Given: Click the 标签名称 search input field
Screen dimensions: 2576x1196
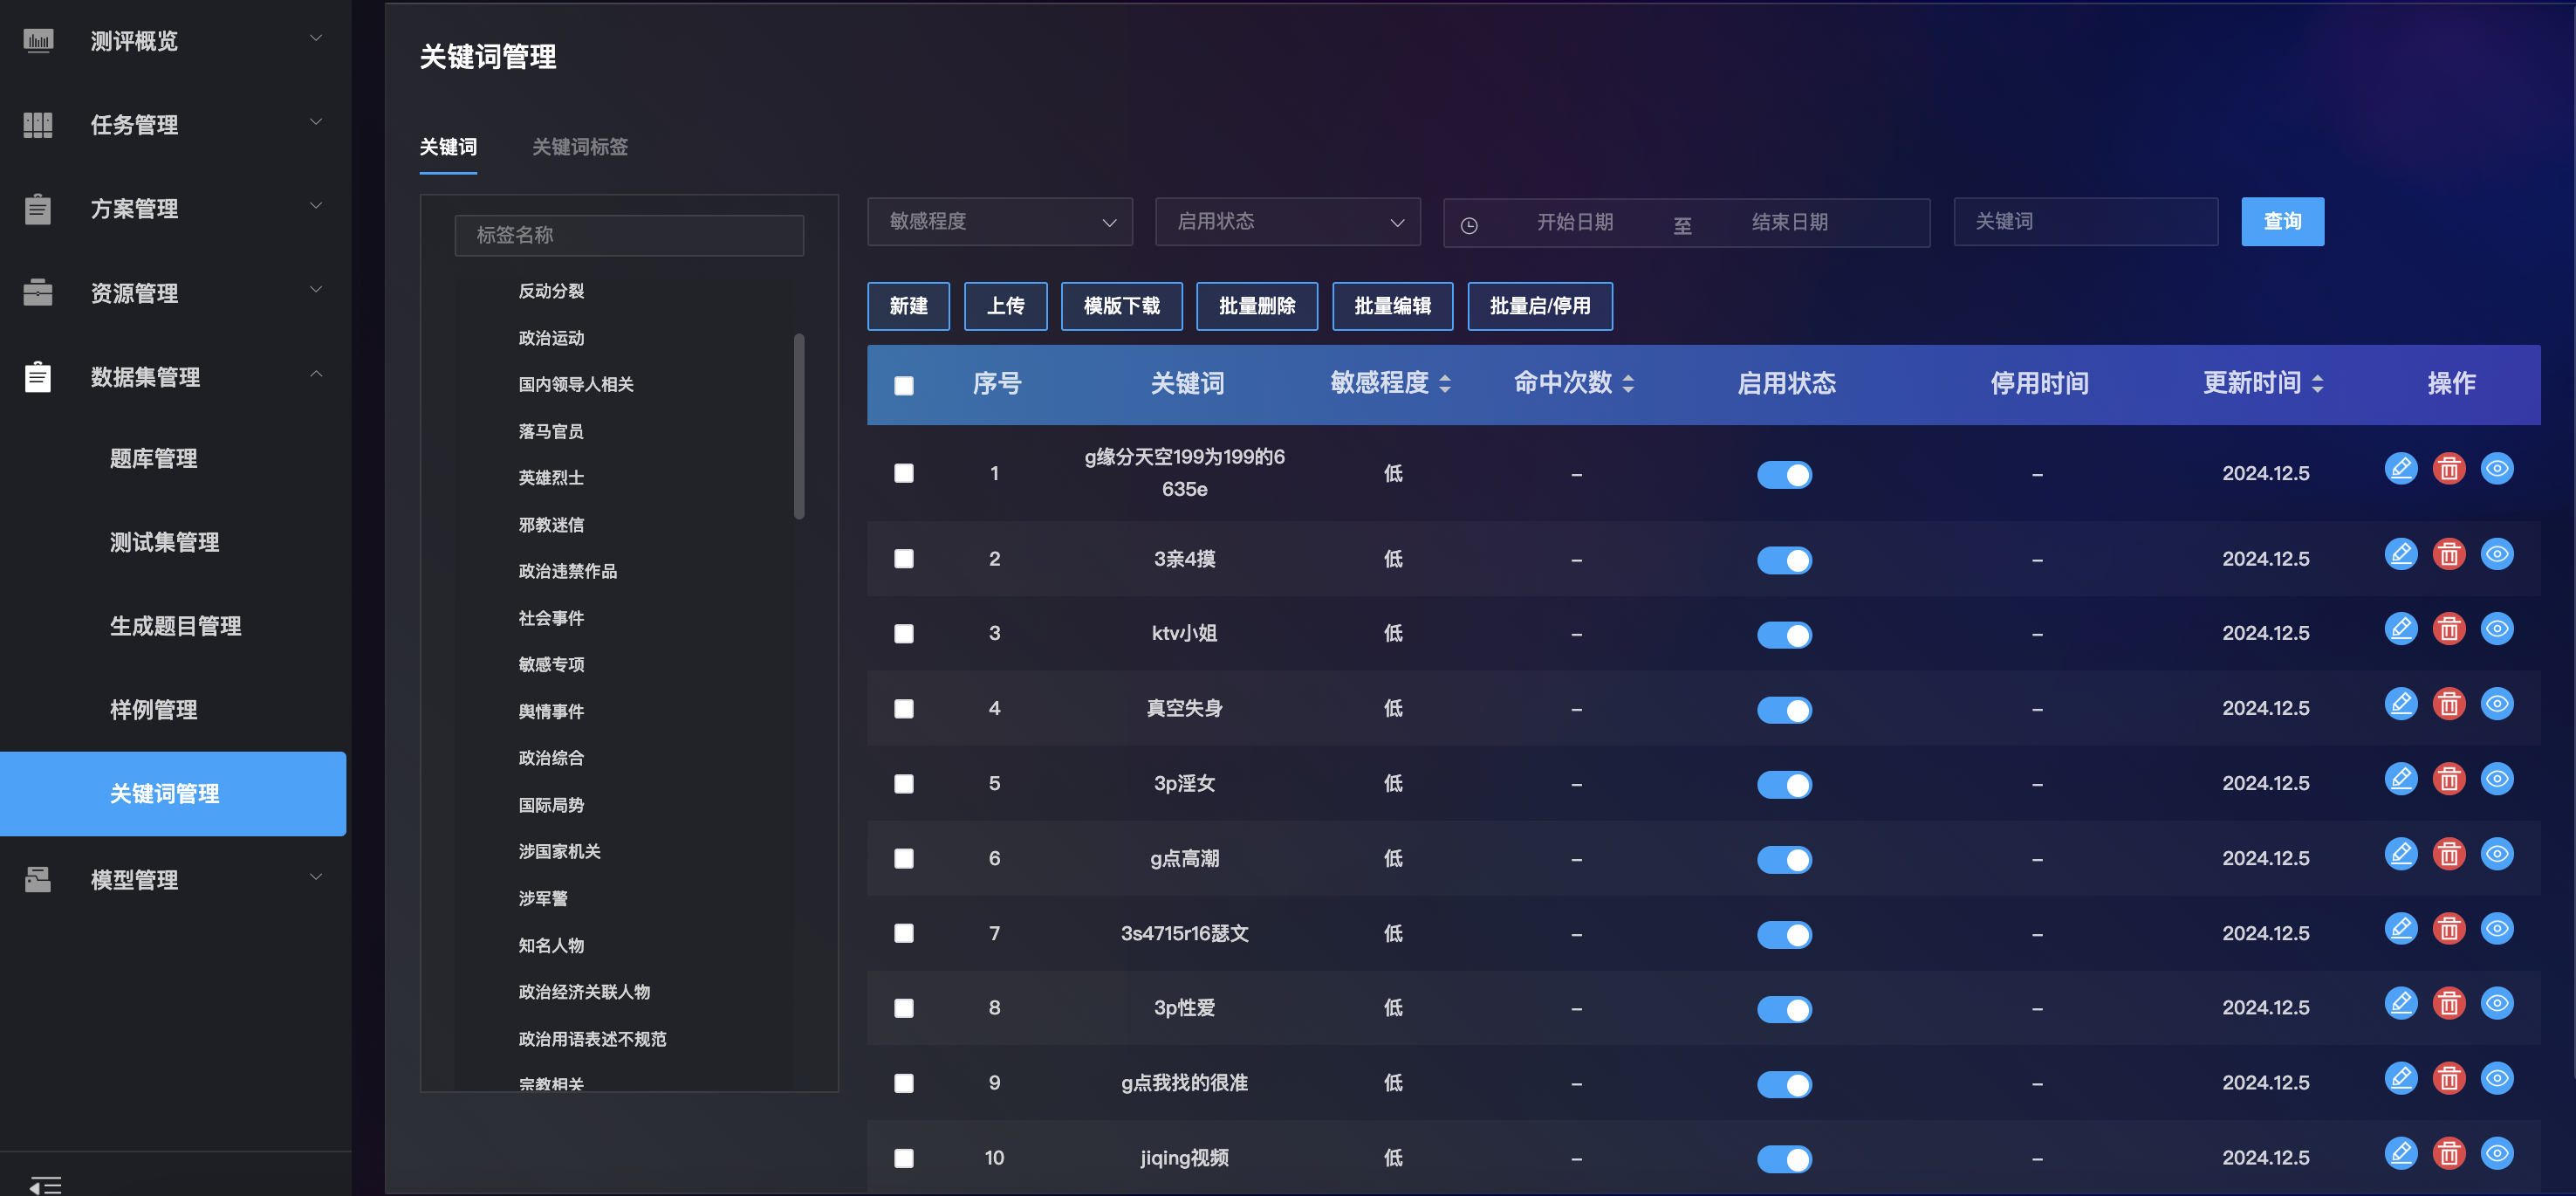Looking at the screenshot, I should tap(628, 235).
